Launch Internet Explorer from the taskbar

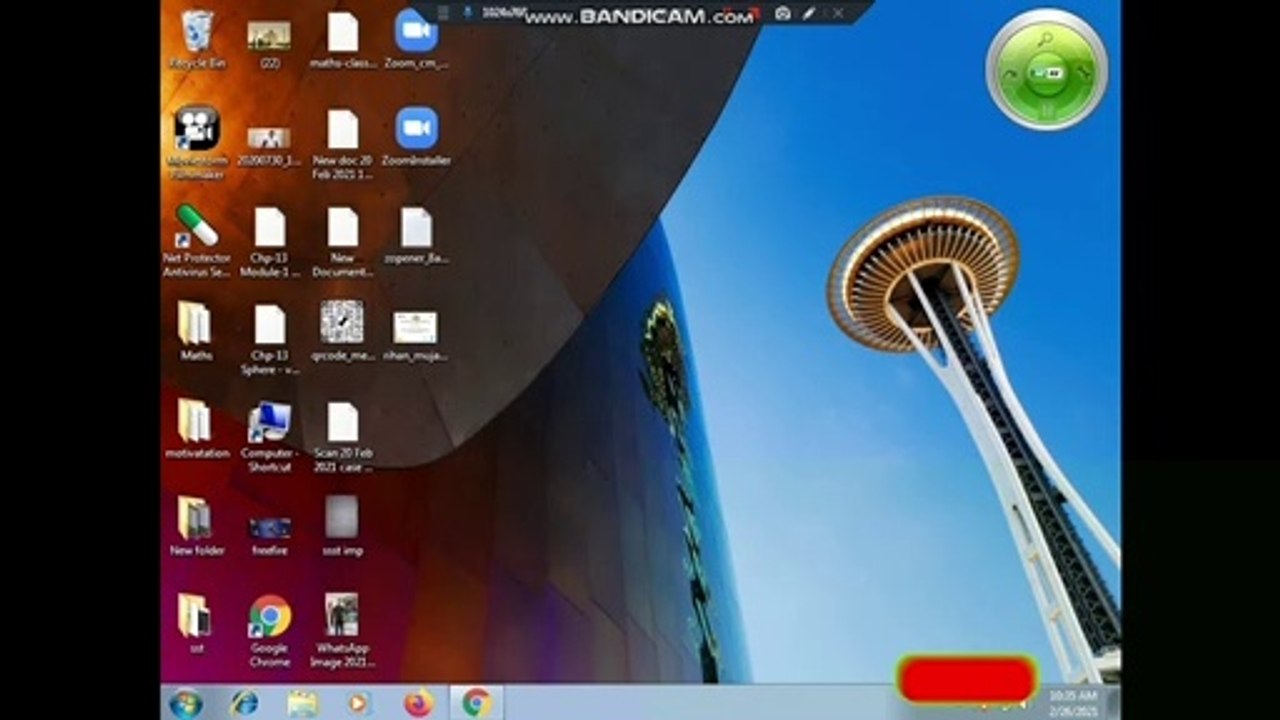coord(243,703)
